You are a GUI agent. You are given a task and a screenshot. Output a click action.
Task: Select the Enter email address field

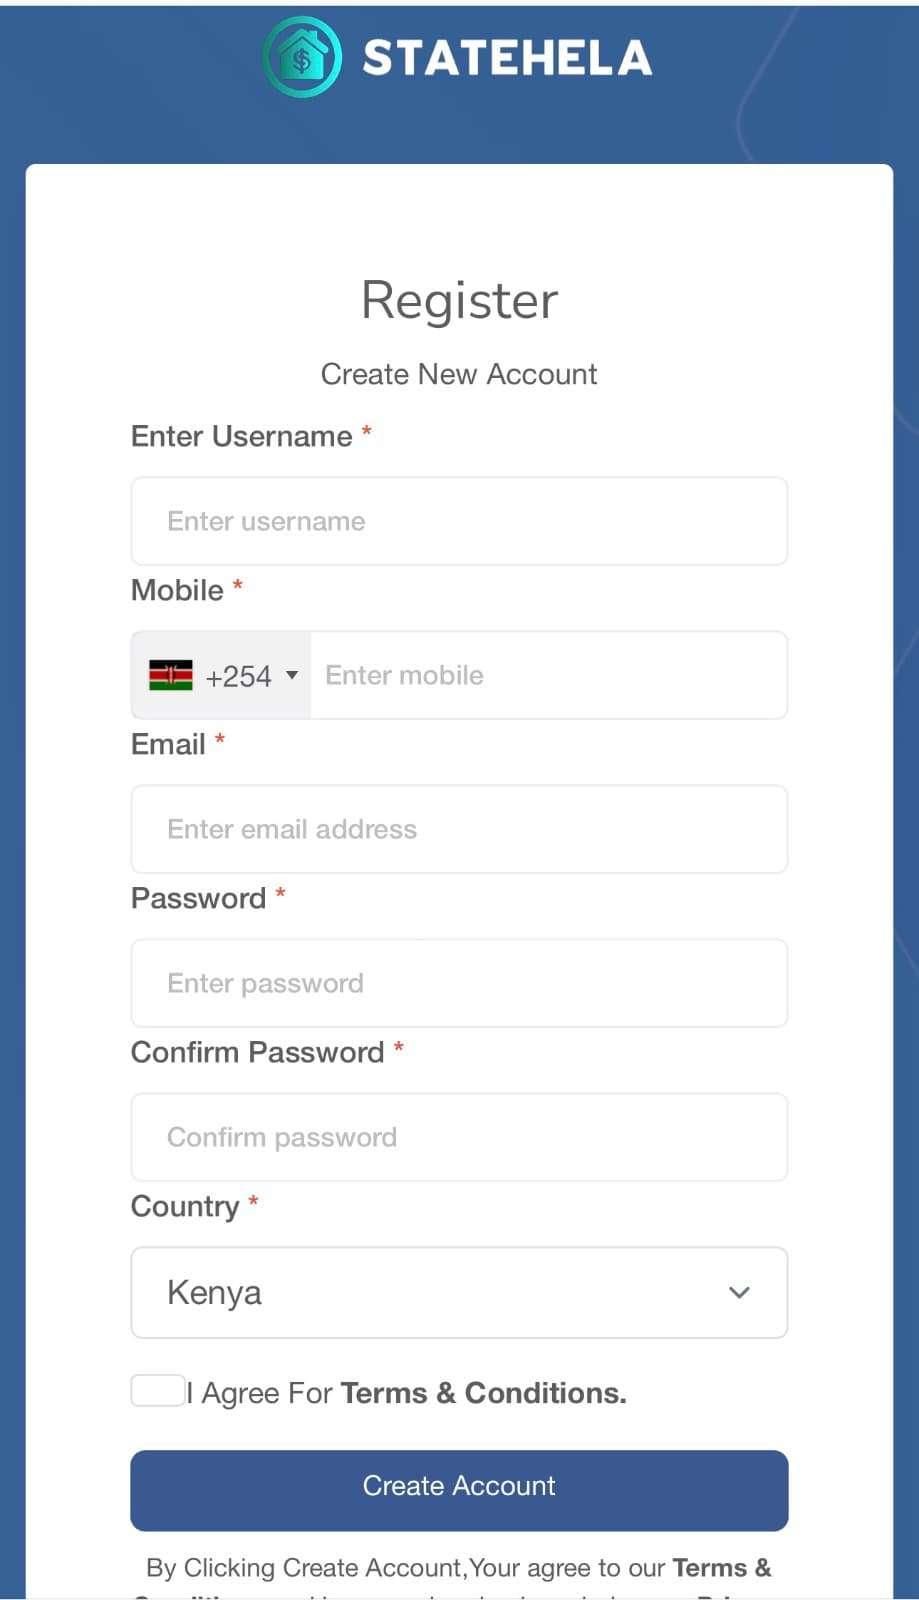459,829
